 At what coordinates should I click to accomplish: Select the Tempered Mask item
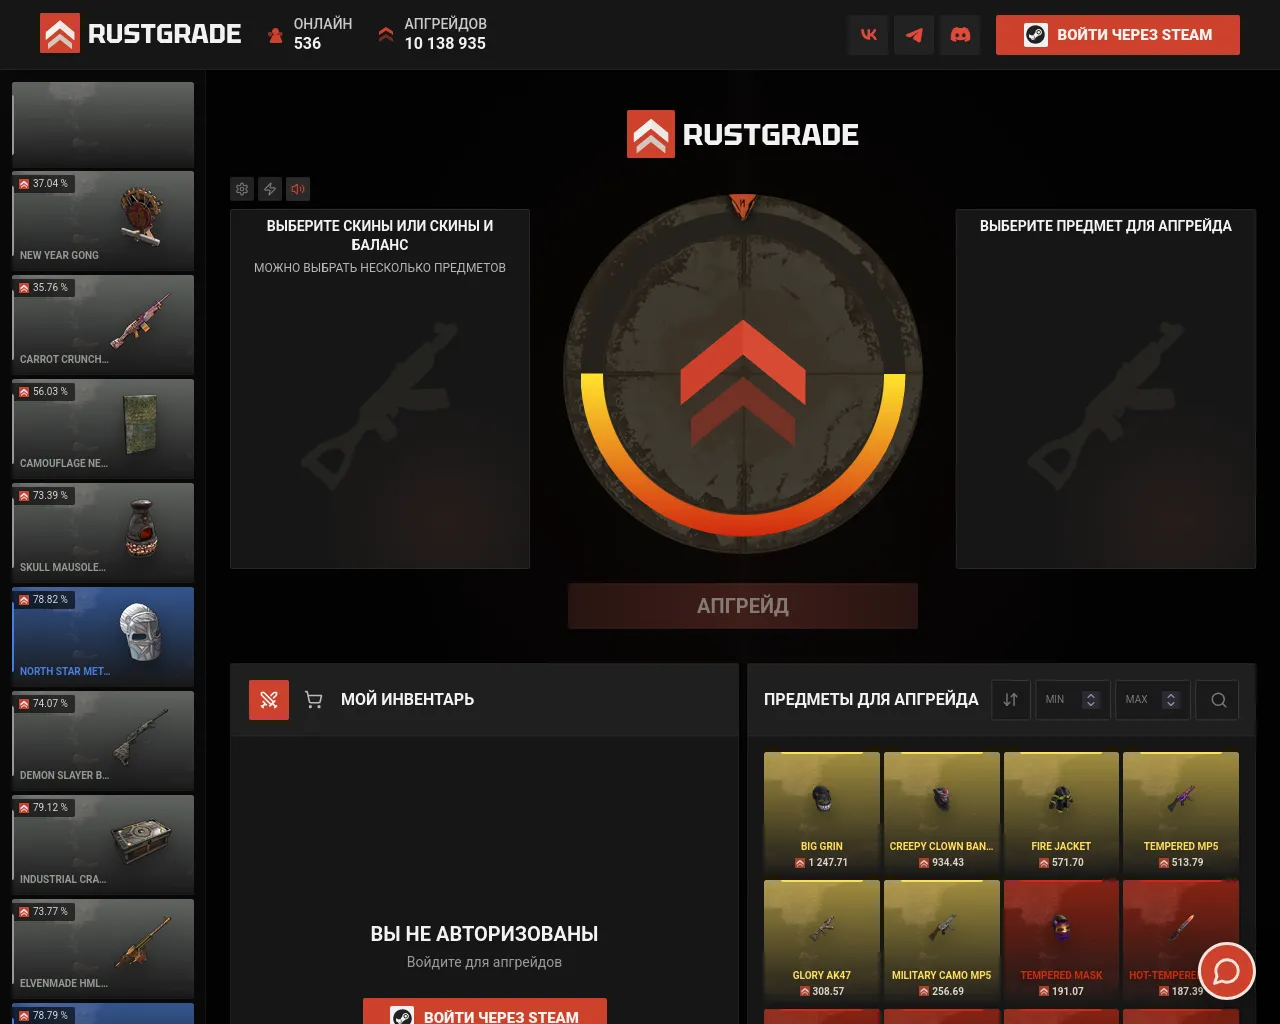[1061, 940]
